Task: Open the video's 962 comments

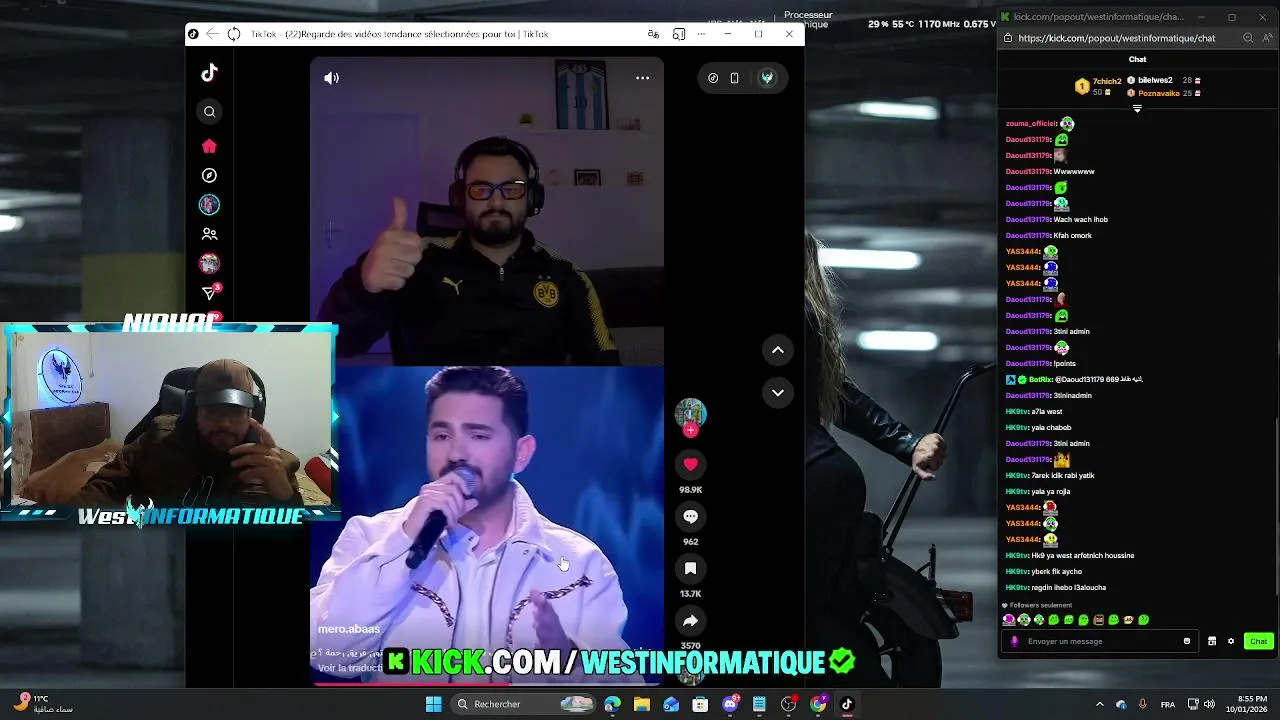Action: (690, 516)
